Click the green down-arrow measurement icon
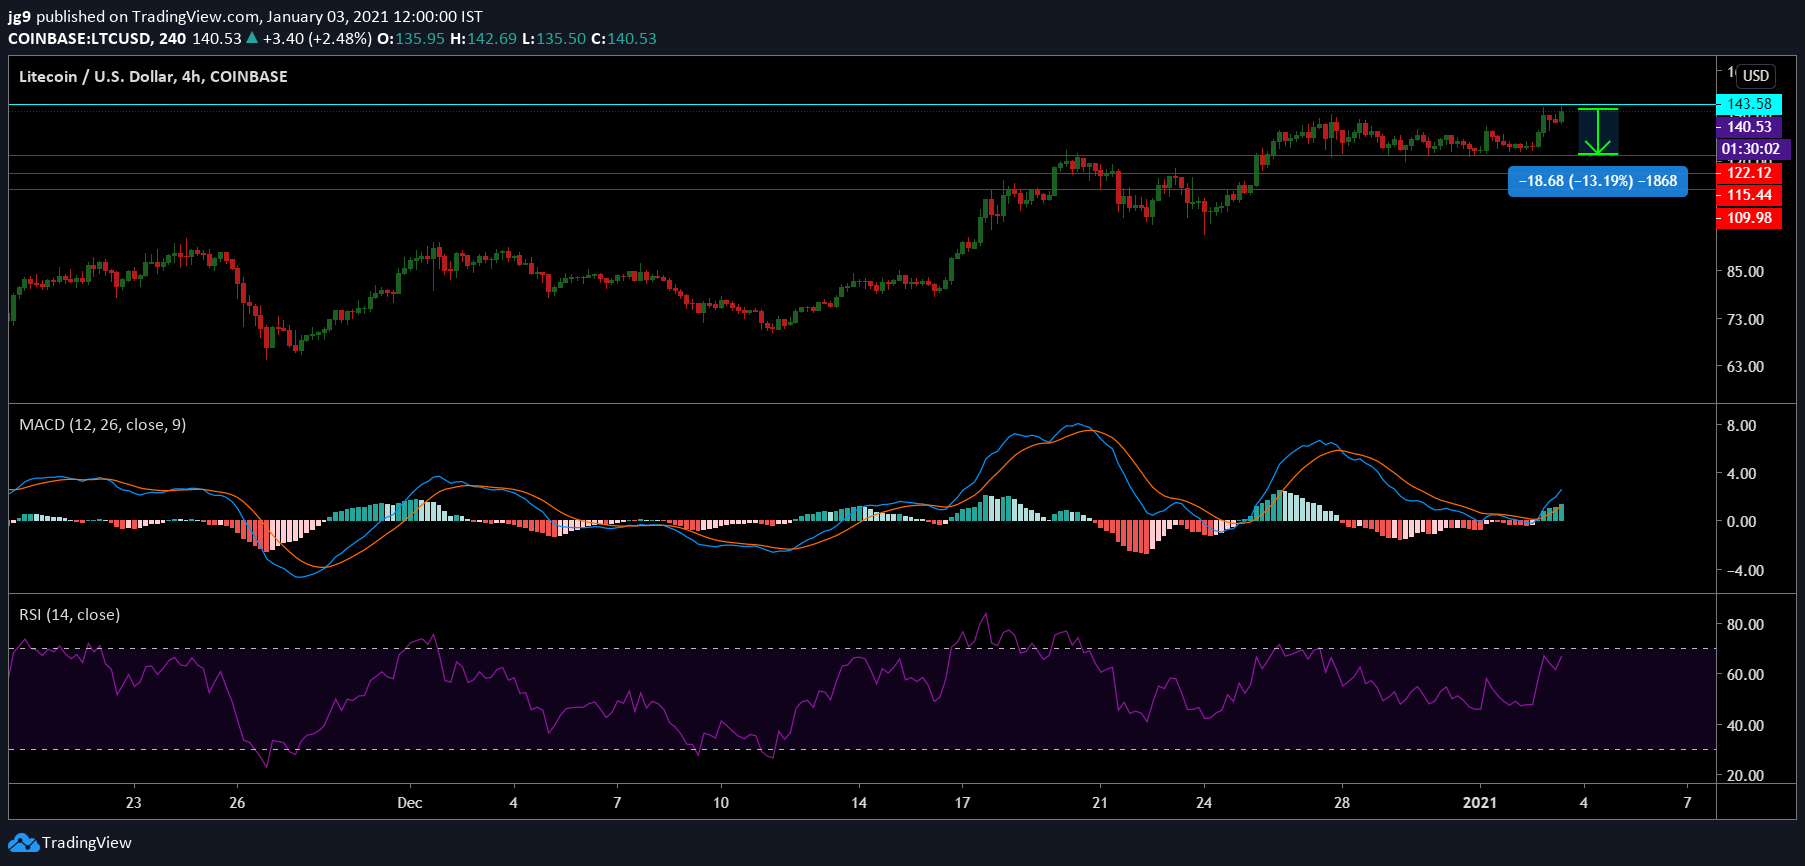This screenshot has height=866, width=1805. (x=1598, y=131)
